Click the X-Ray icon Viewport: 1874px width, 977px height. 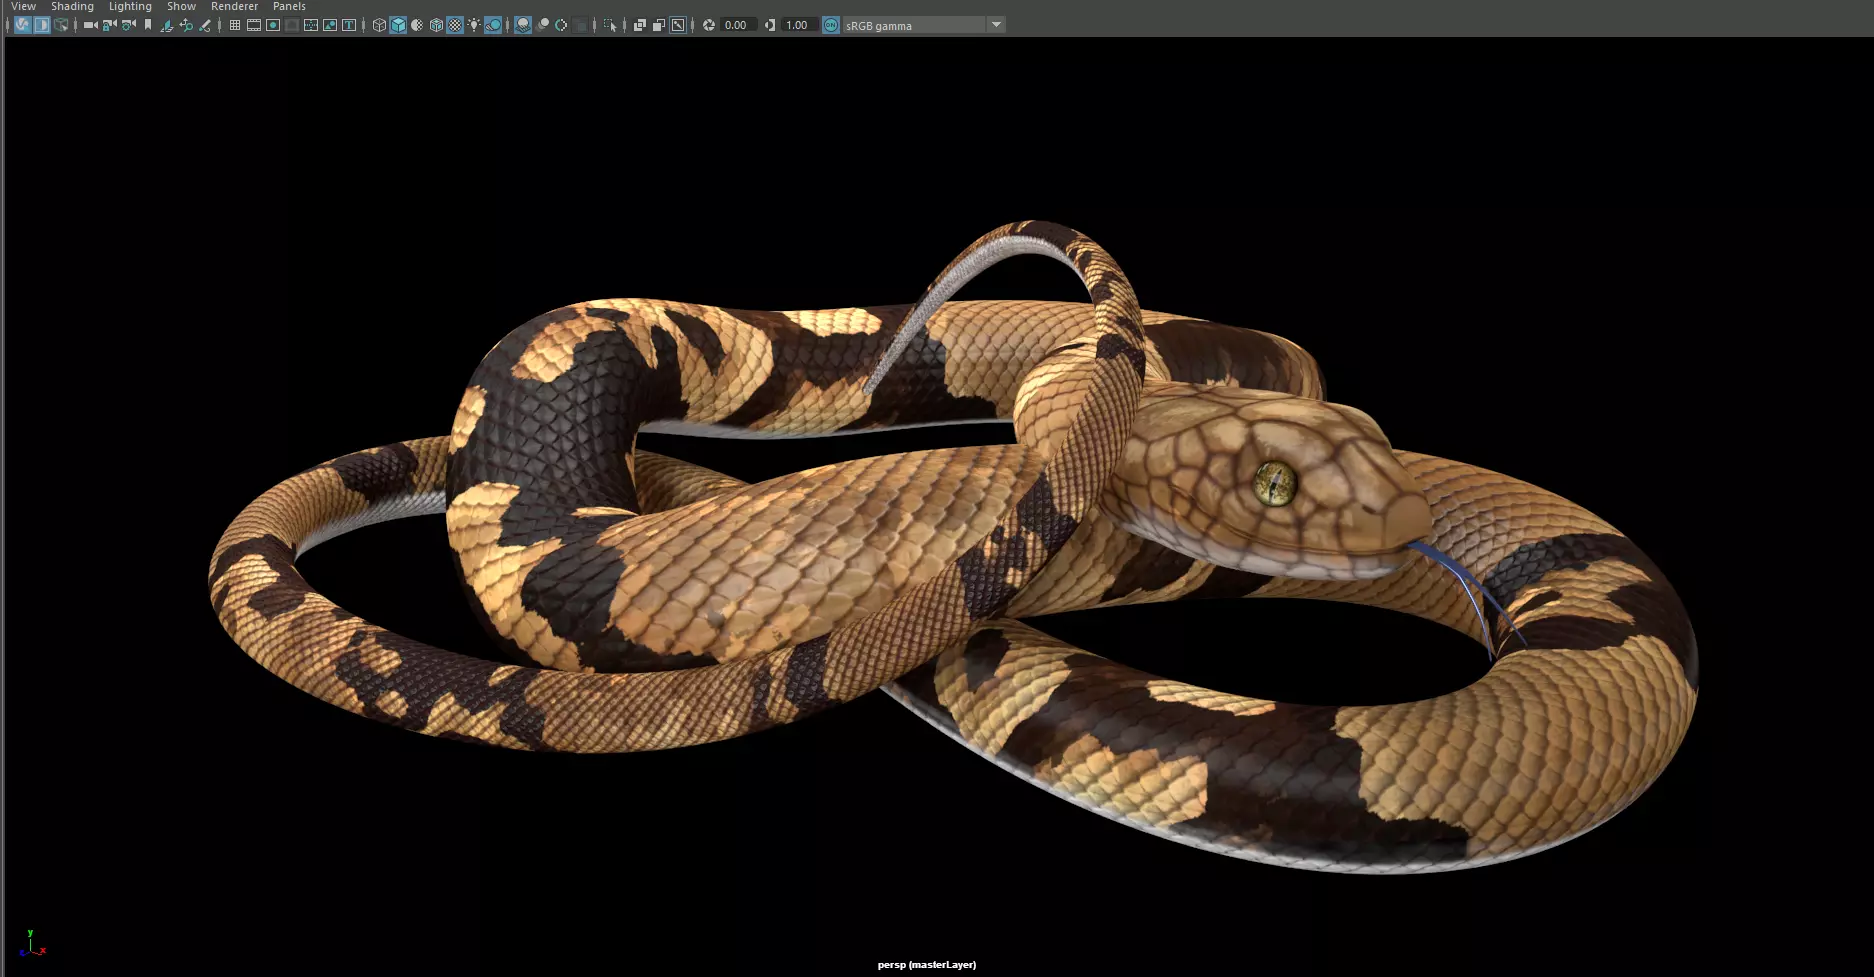coord(639,25)
